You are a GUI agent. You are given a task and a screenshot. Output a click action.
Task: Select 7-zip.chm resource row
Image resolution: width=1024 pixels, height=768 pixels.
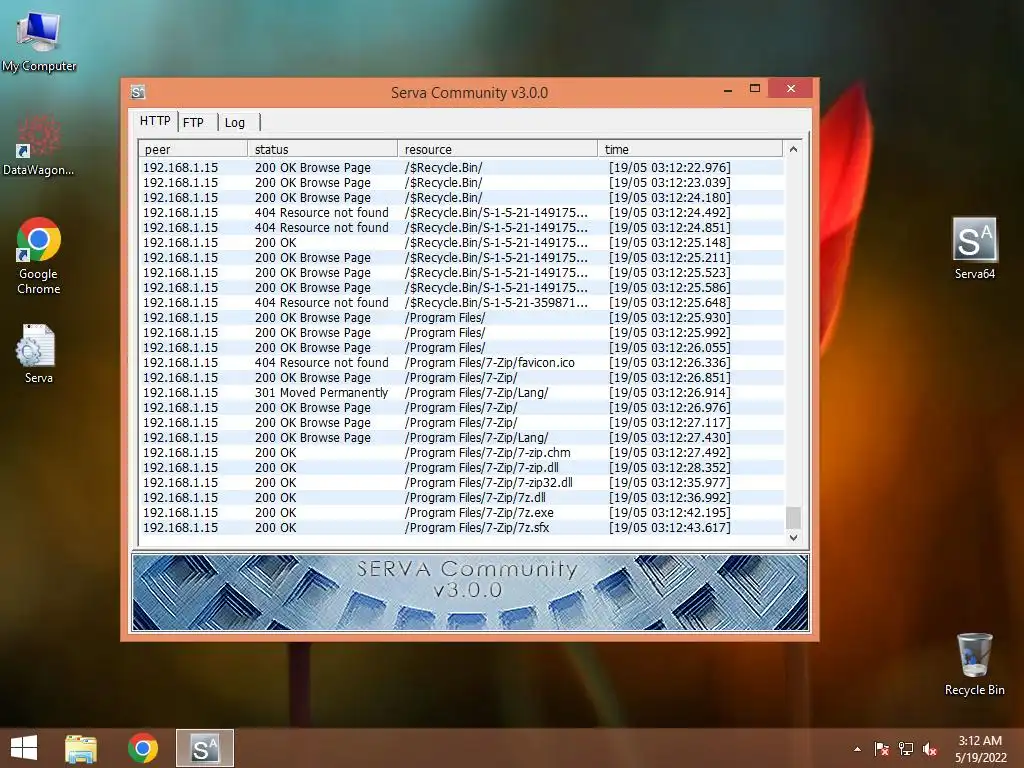pyautogui.click(x=462, y=453)
